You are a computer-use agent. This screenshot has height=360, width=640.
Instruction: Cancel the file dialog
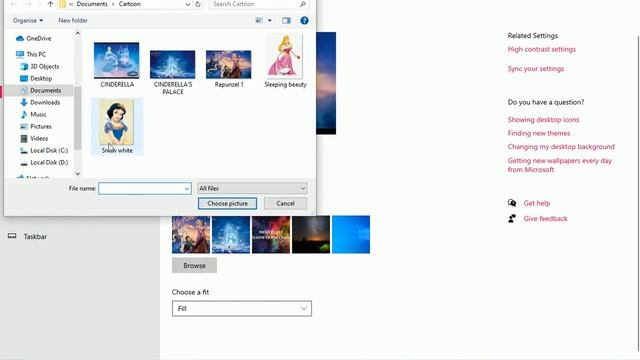click(285, 203)
